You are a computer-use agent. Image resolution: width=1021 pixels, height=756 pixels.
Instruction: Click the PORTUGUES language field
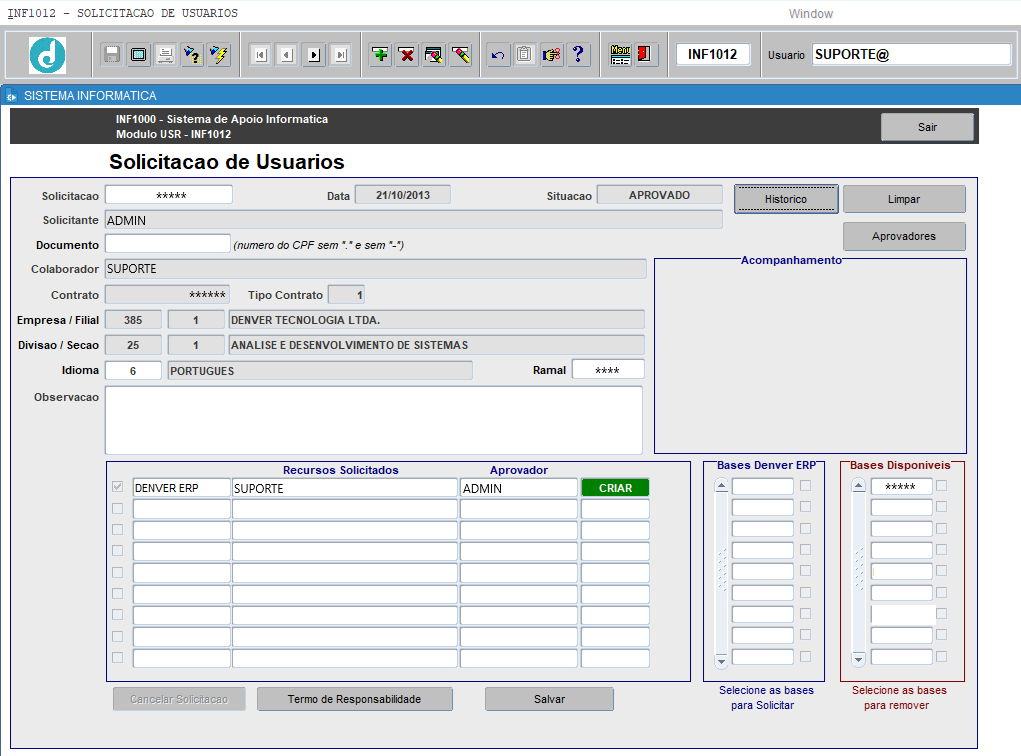pyautogui.click(x=320, y=371)
